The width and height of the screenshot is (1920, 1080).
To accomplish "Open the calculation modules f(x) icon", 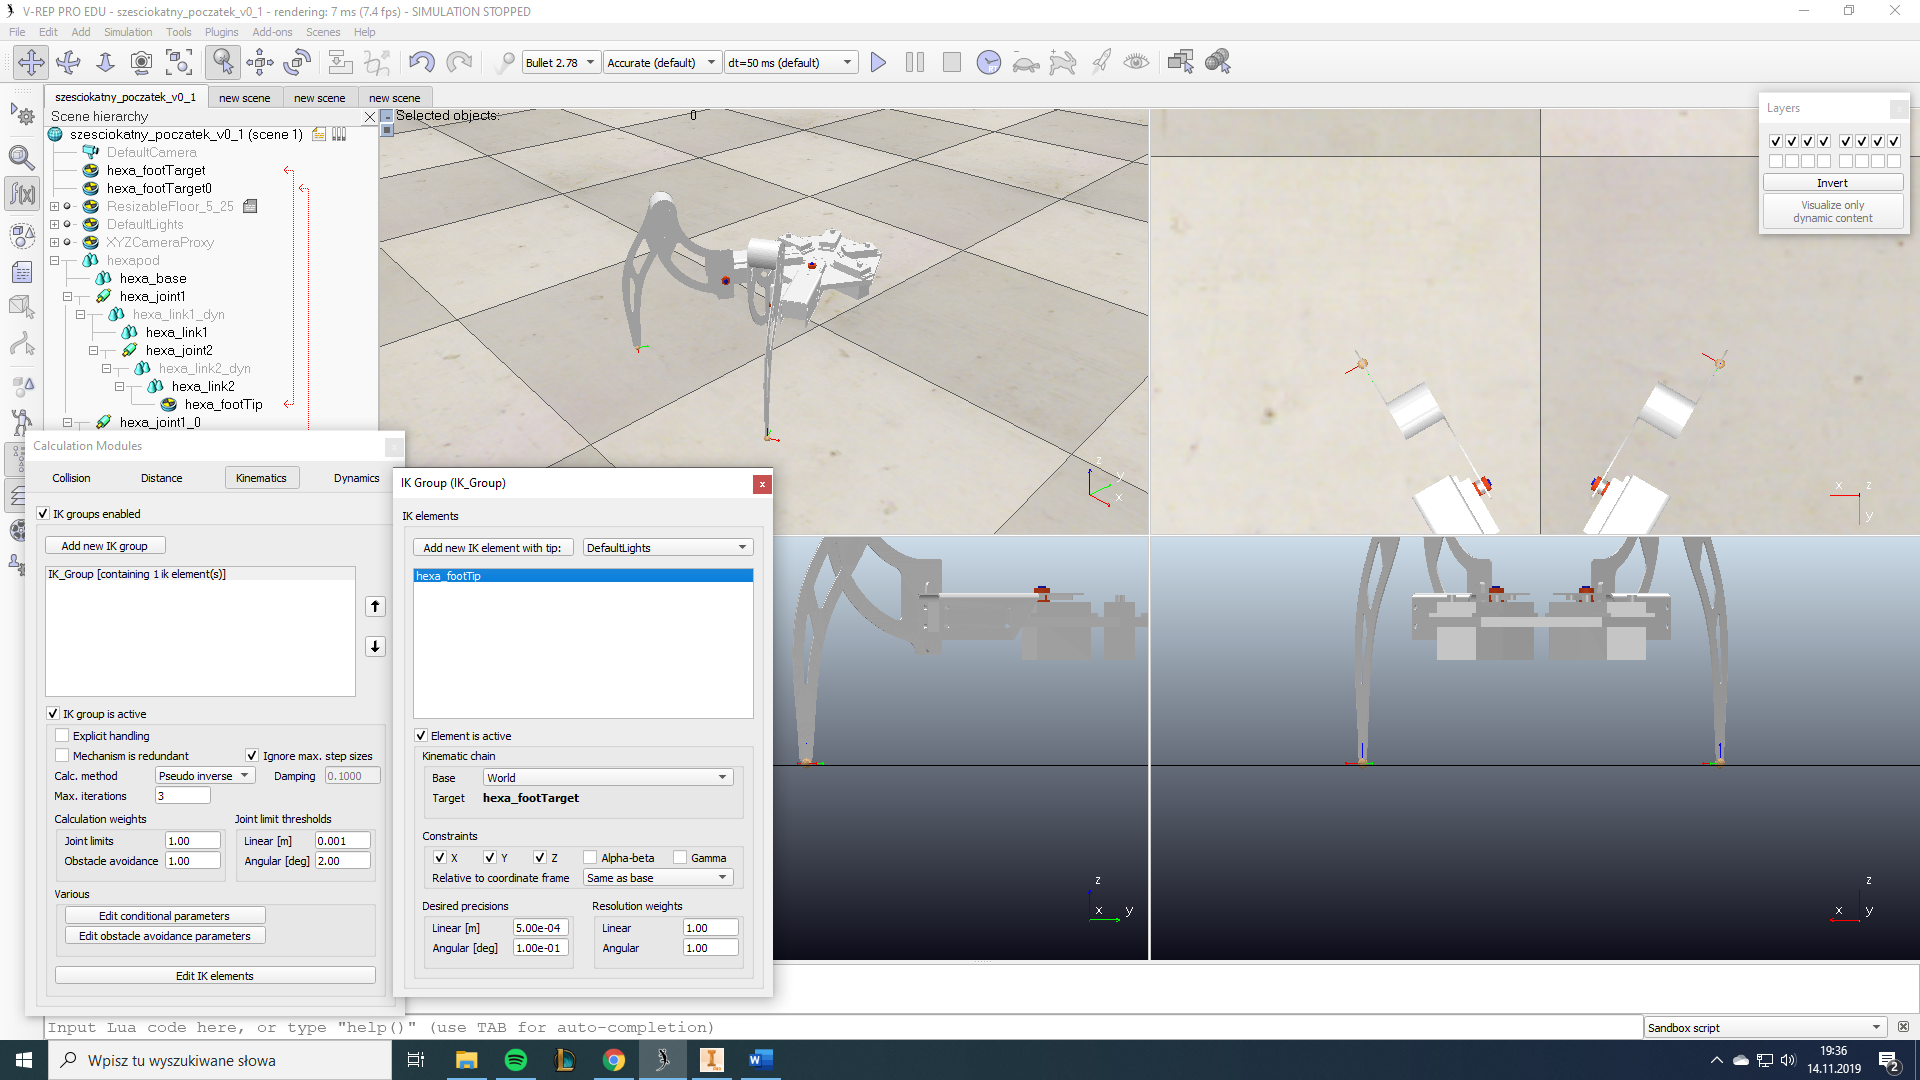I will coord(22,193).
